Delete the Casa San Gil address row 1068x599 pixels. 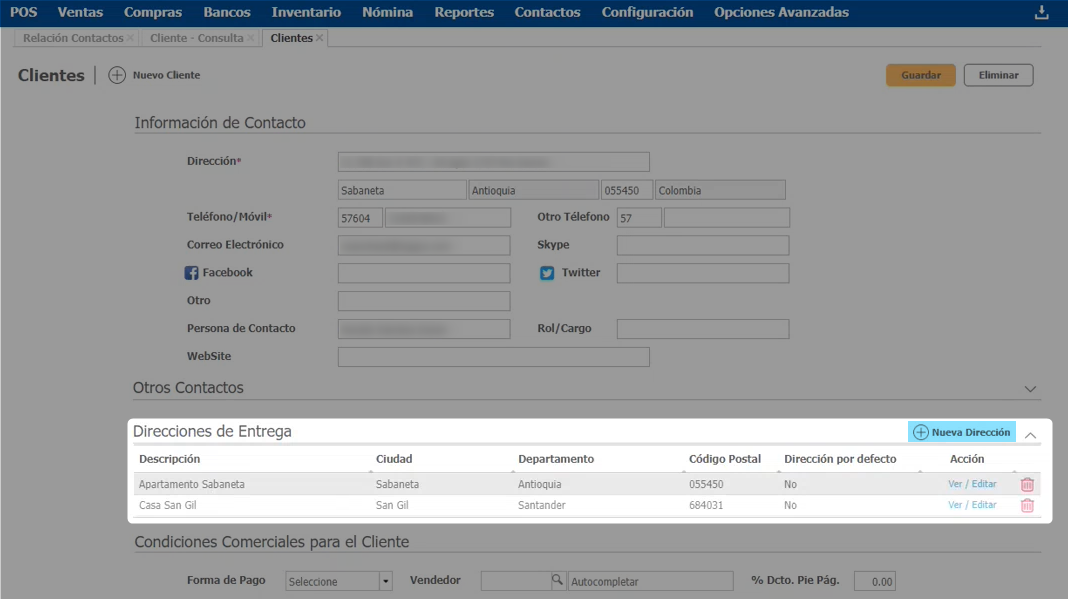[x=1027, y=506]
